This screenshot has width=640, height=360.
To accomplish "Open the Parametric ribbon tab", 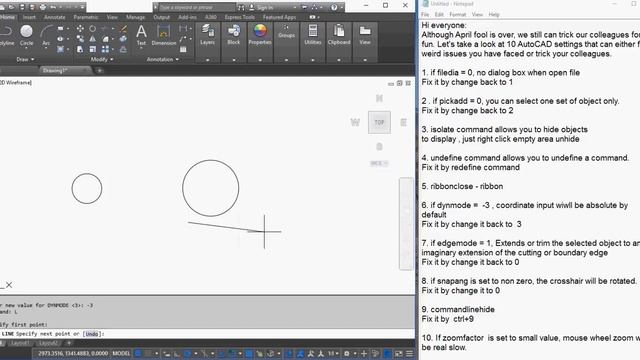I will 86,17.
